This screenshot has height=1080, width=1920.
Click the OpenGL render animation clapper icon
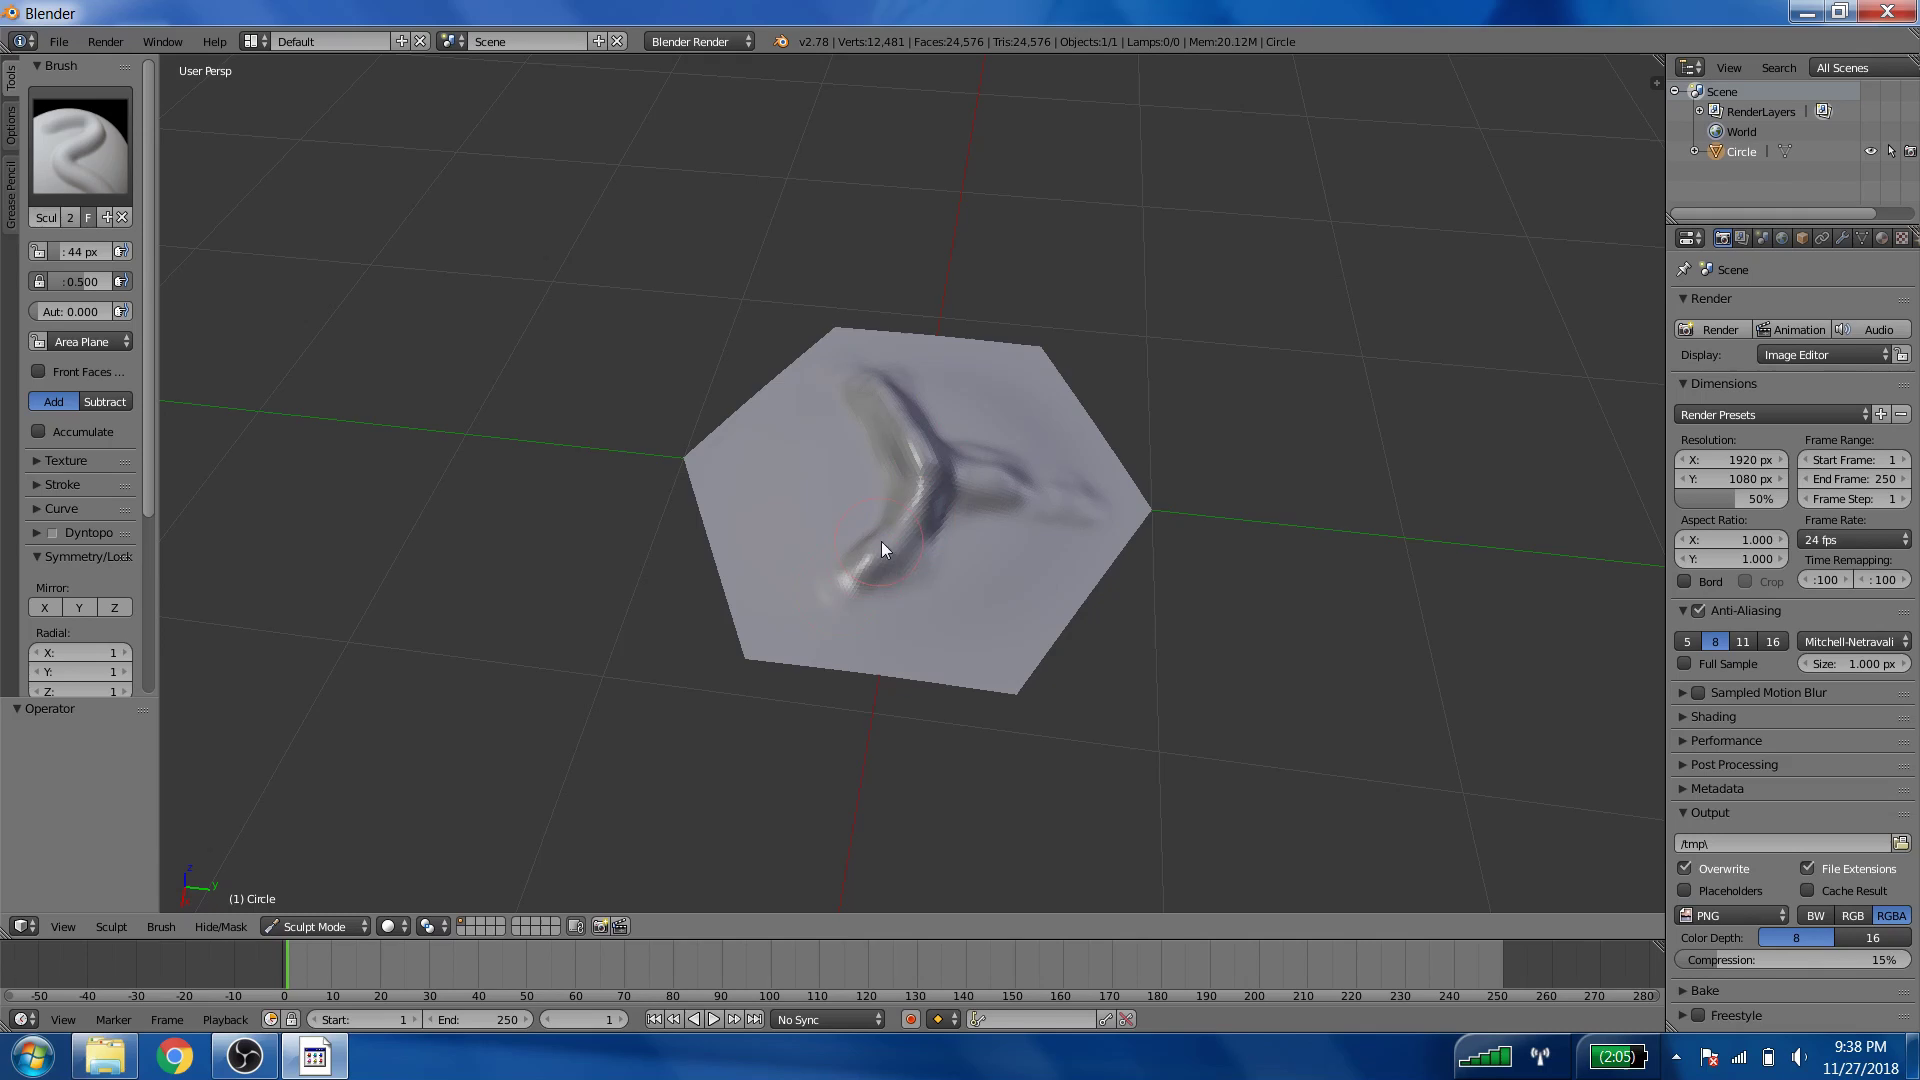point(620,927)
